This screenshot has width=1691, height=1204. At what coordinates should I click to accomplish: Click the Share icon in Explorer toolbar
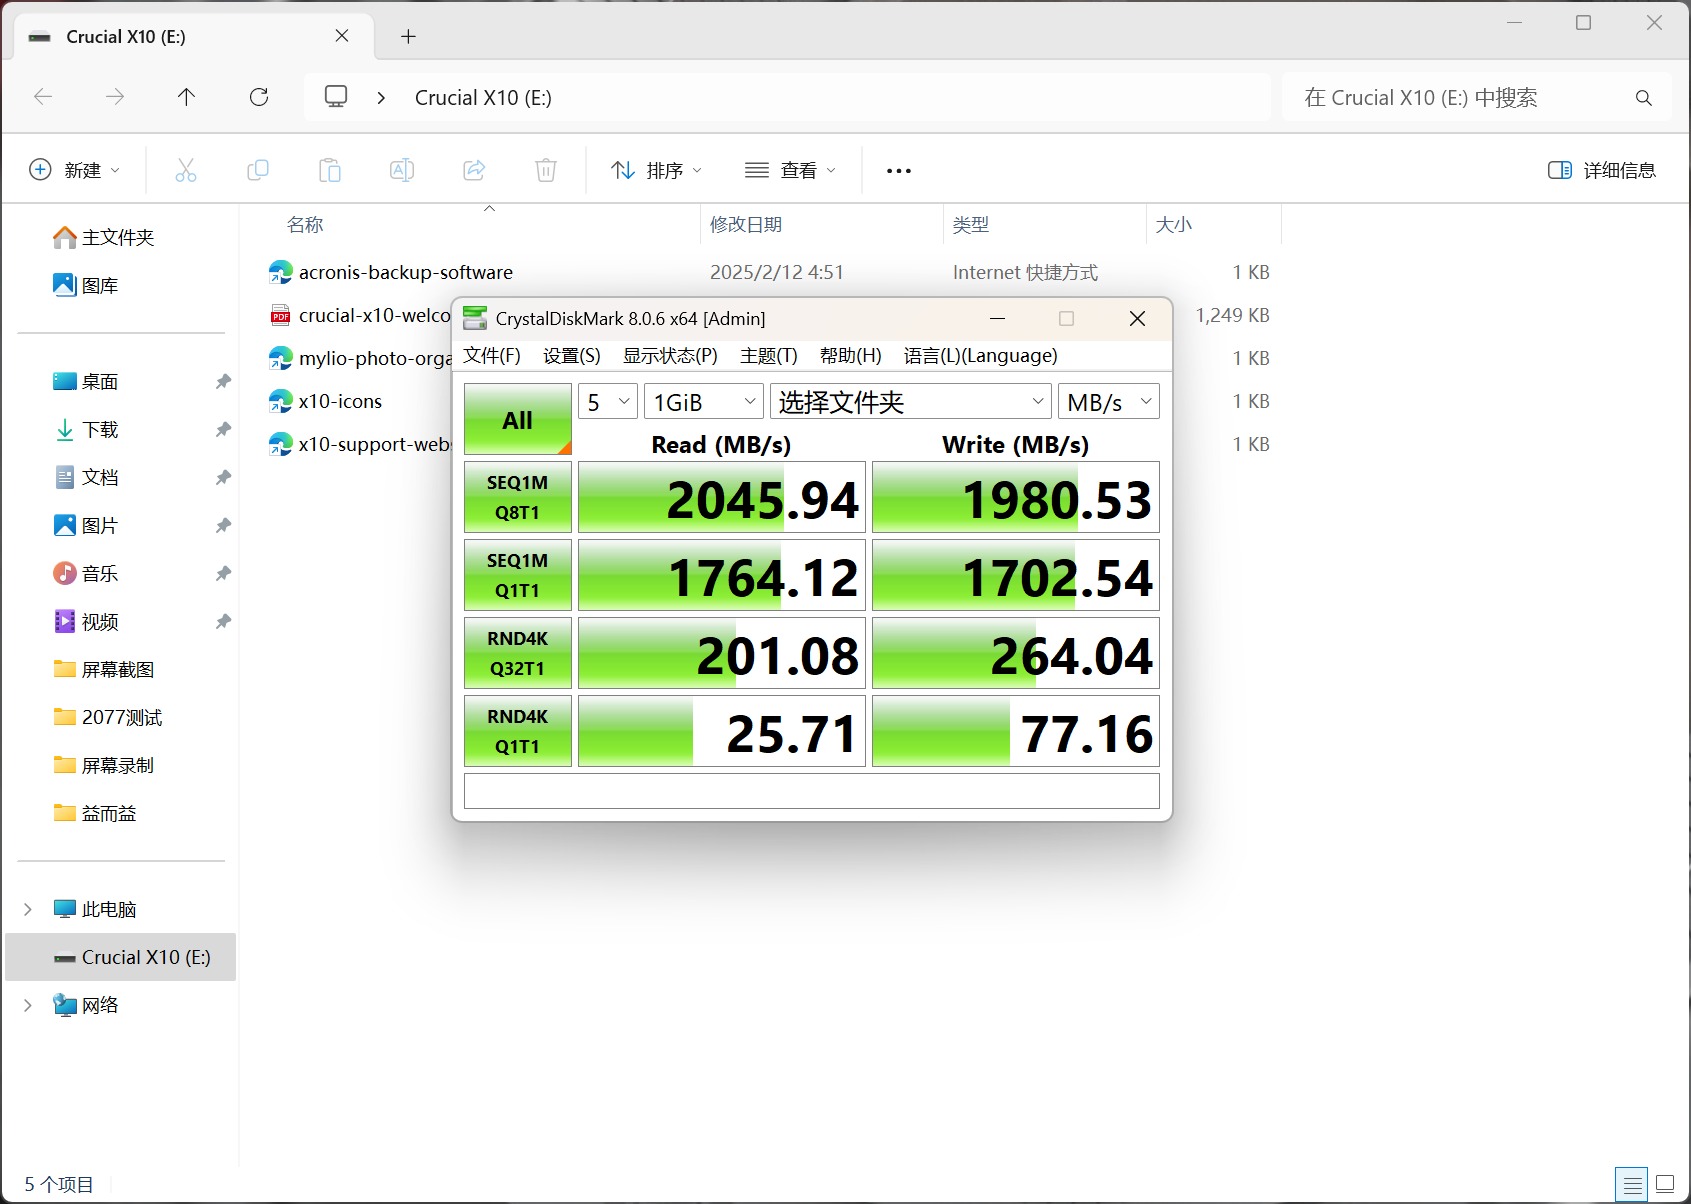474,170
